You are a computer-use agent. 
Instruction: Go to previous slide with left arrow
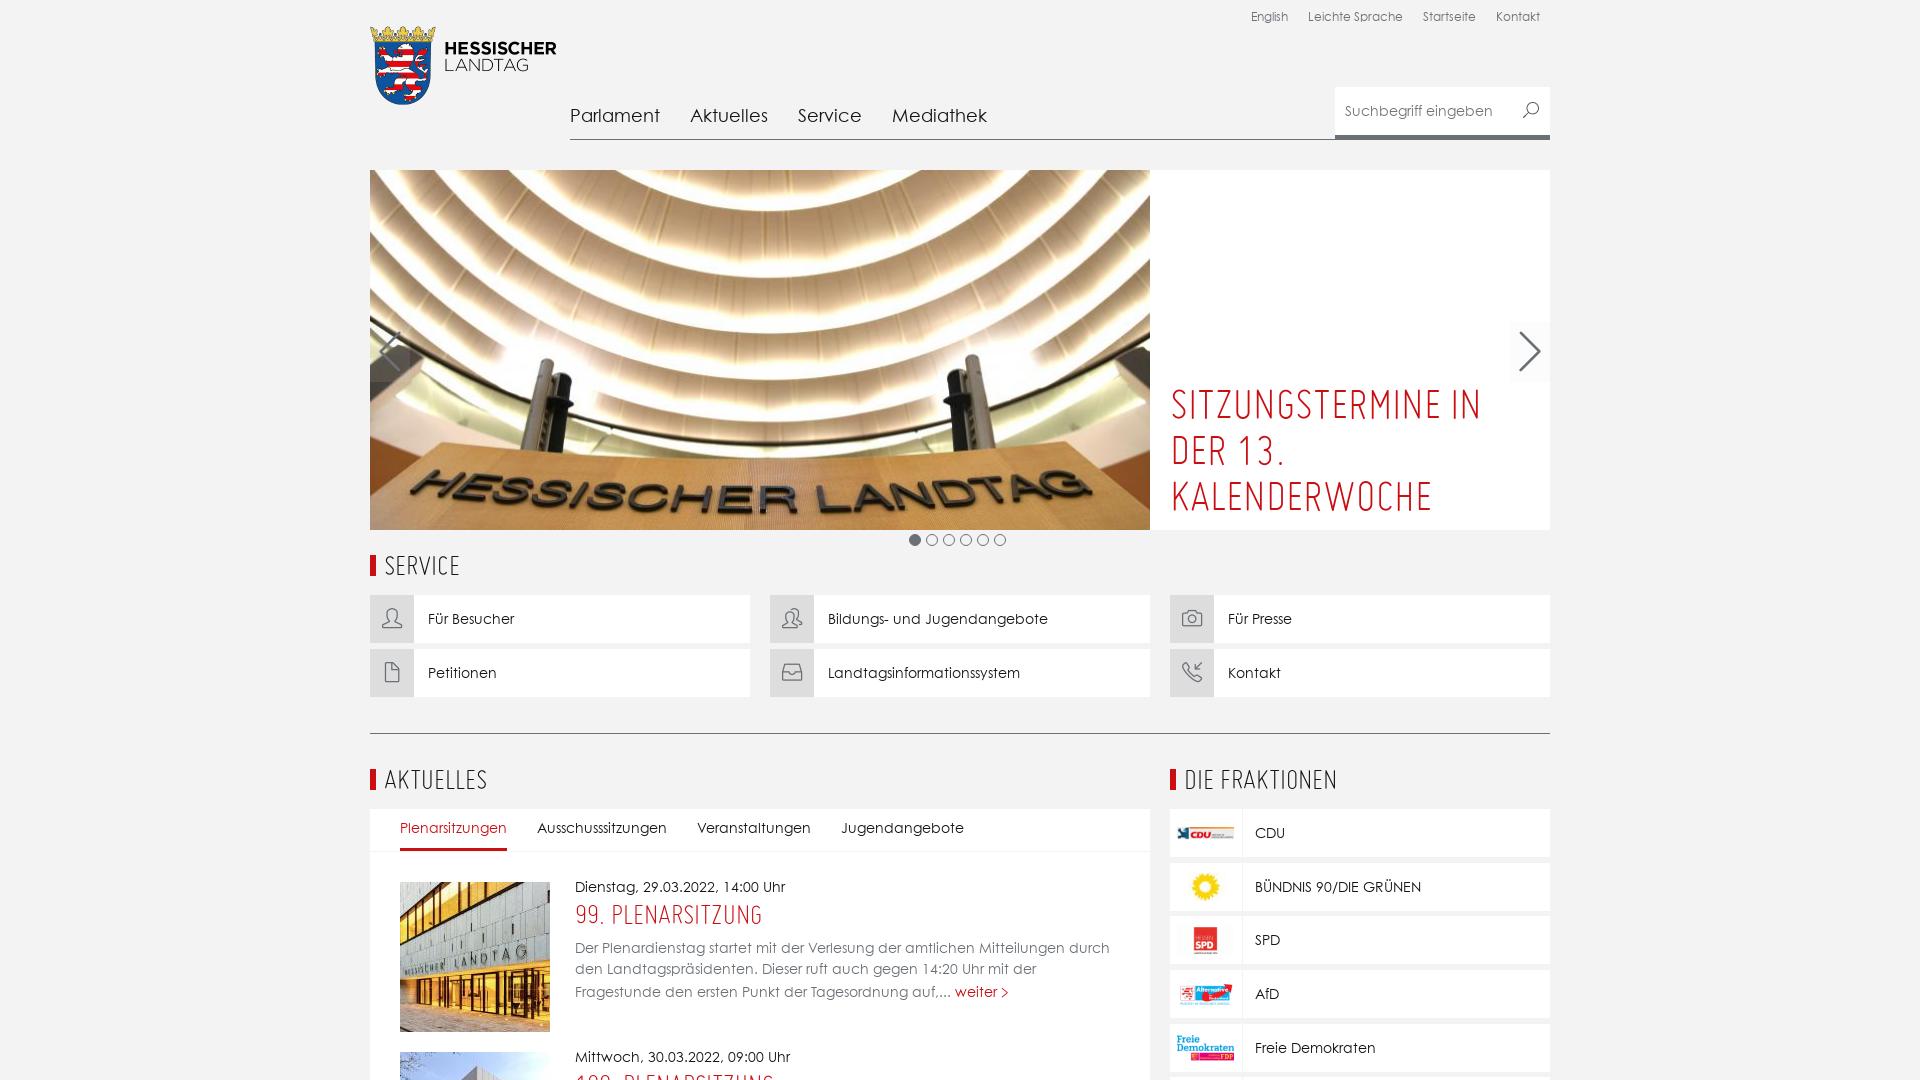(x=390, y=351)
